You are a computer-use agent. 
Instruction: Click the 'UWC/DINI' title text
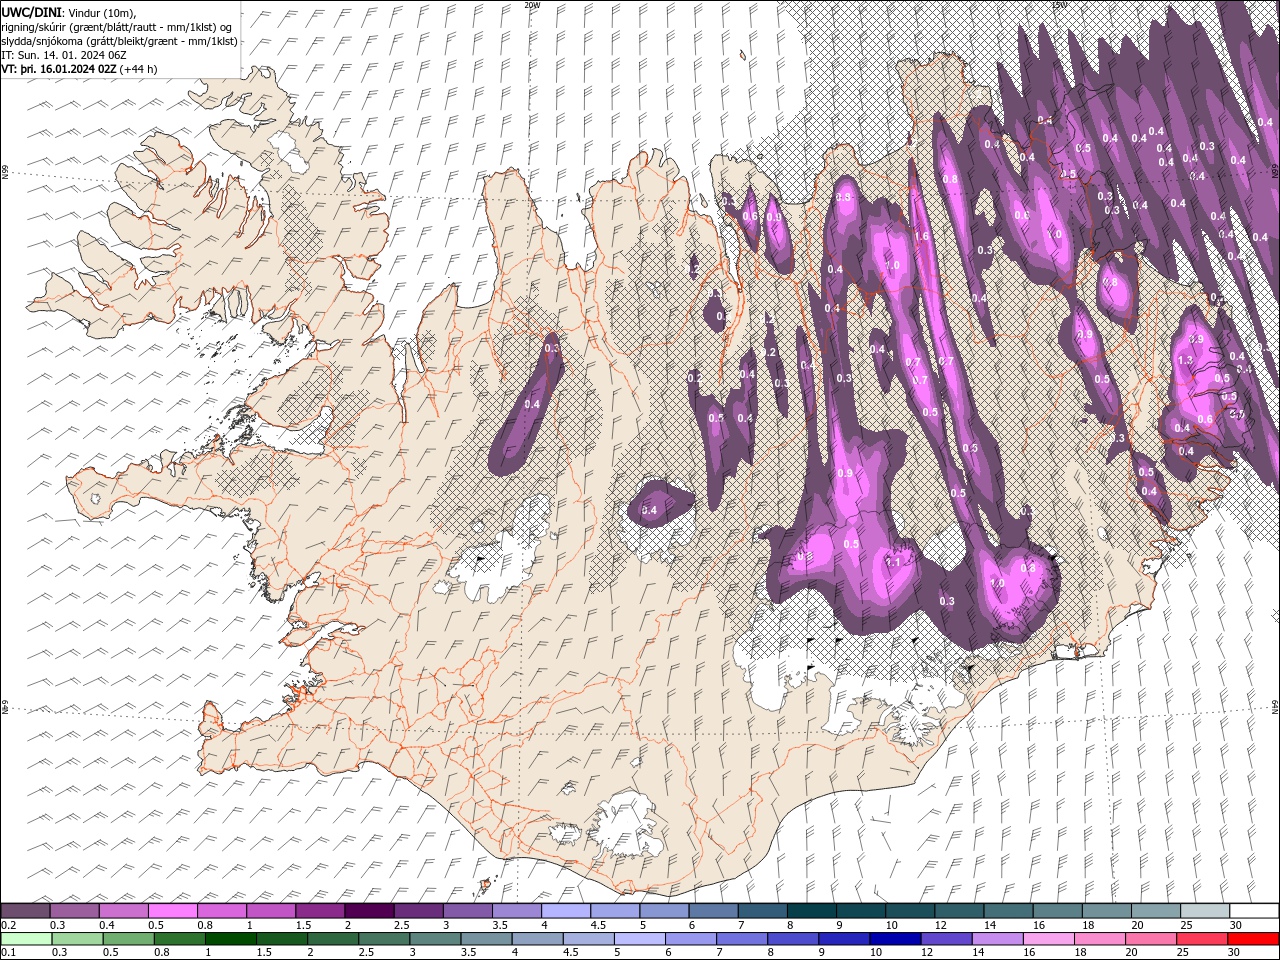[x=32, y=12]
